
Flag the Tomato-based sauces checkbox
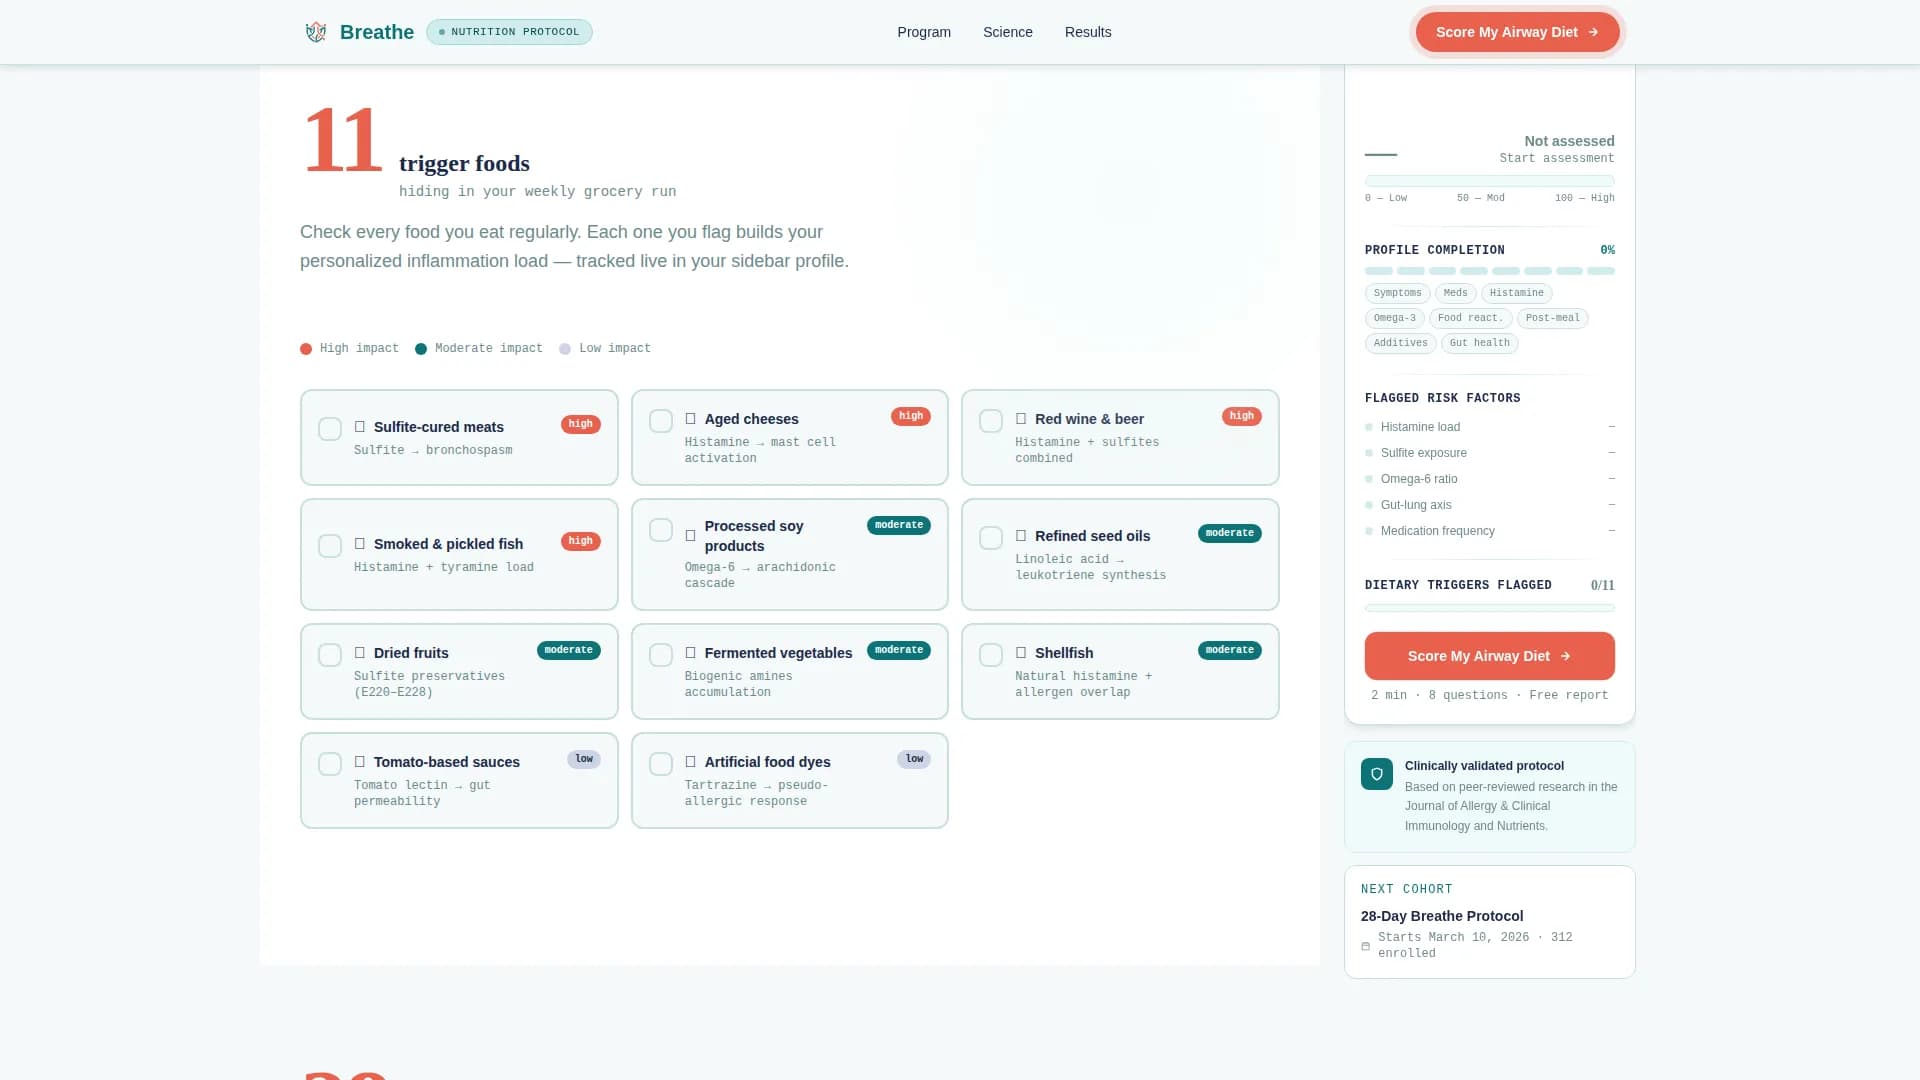(x=330, y=764)
